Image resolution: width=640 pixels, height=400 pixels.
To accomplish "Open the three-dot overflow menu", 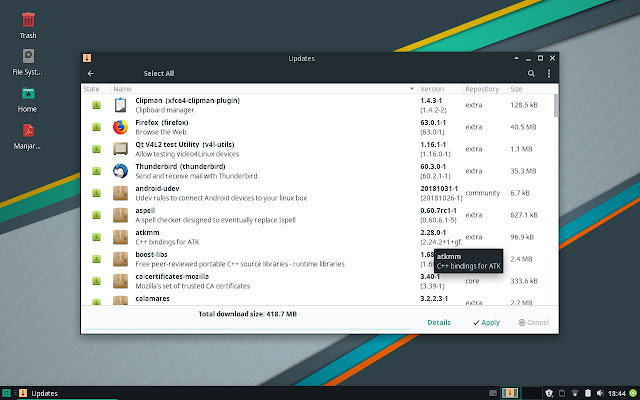I will (x=549, y=73).
